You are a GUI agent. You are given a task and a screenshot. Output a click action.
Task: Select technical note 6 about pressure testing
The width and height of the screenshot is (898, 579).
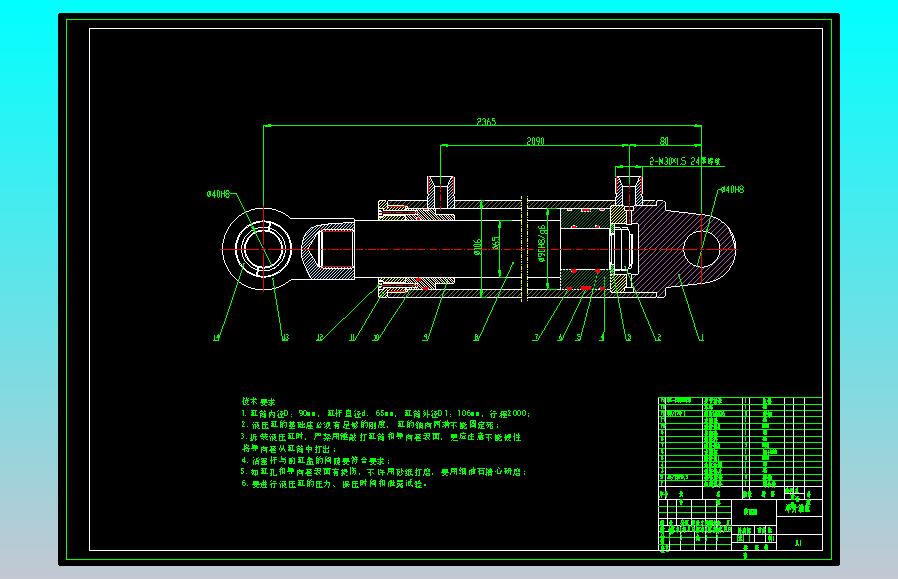click(334, 484)
